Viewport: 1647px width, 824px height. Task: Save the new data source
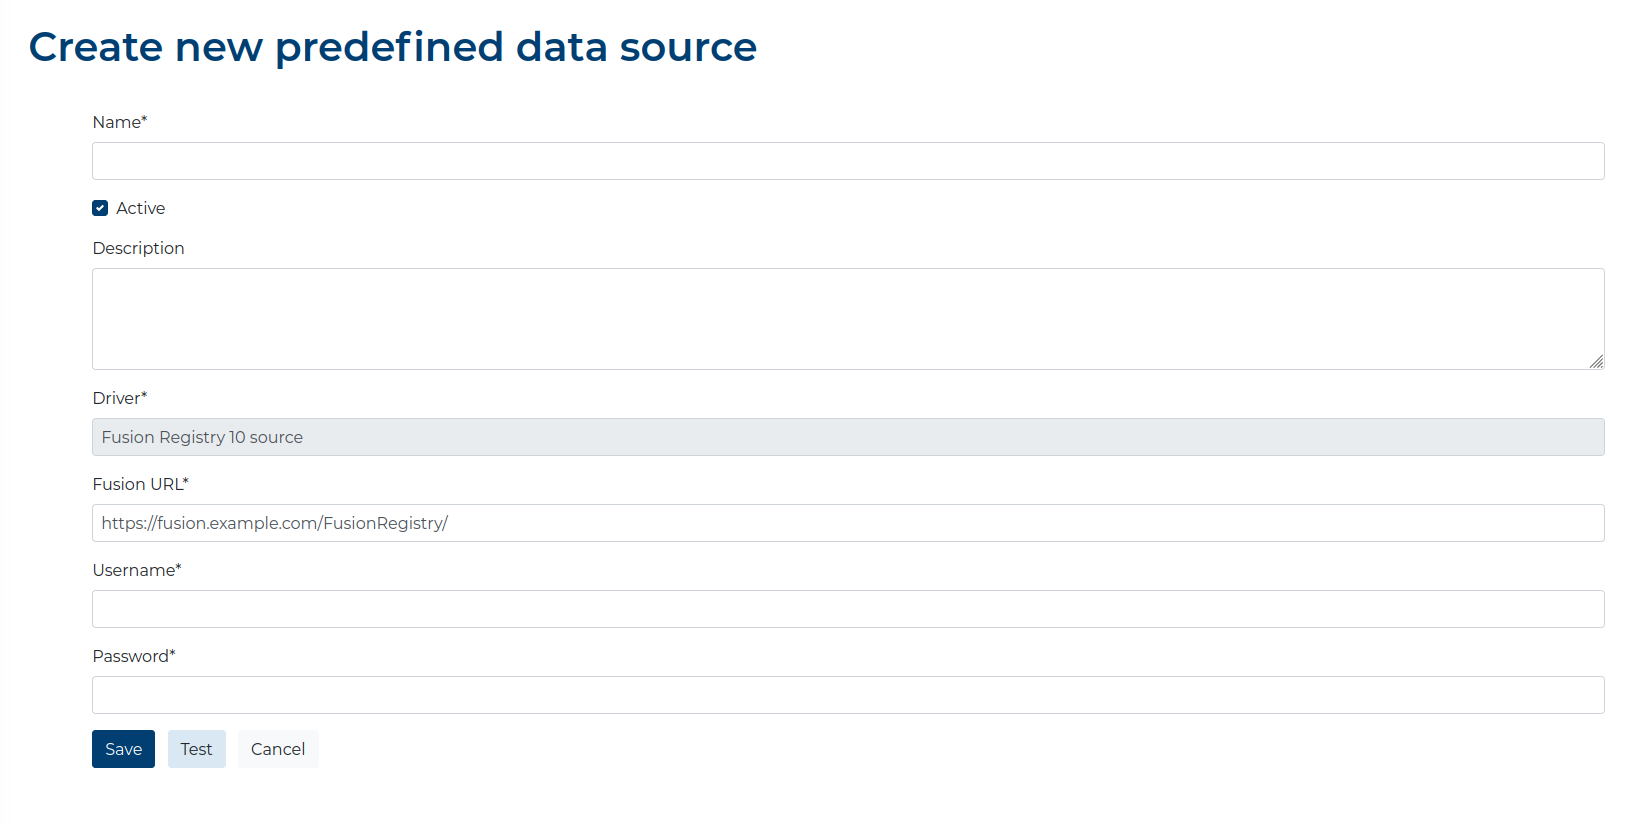(123, 749)
